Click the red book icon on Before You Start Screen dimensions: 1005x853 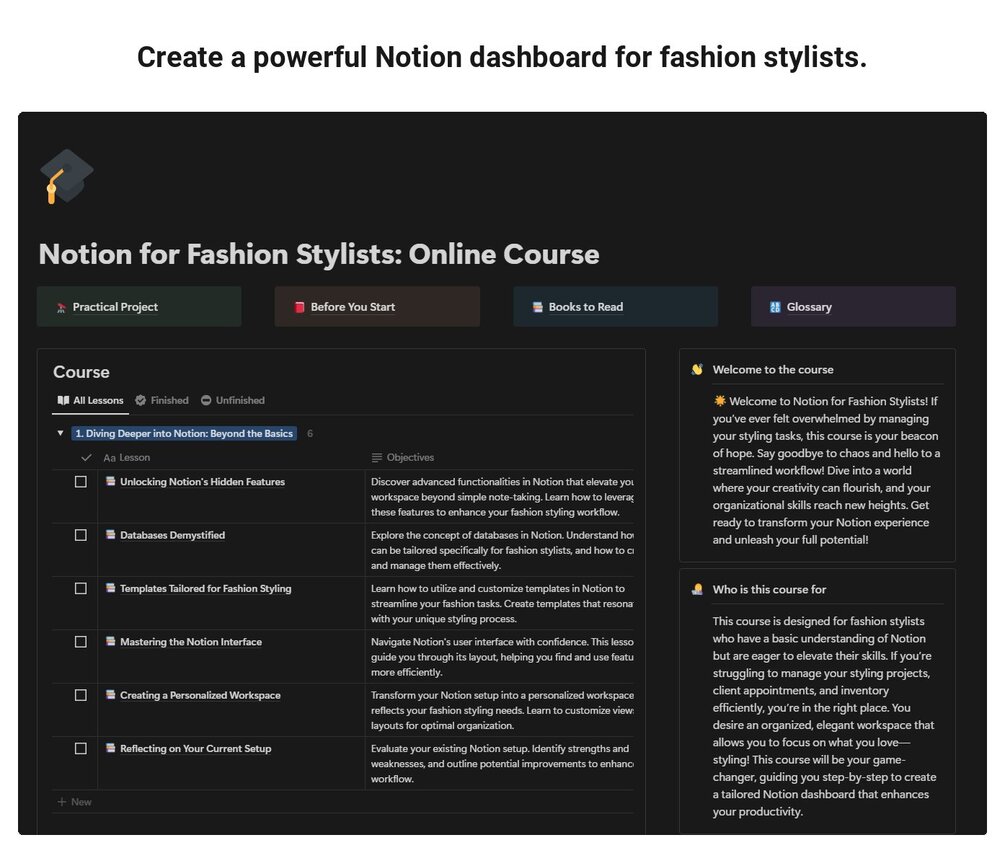pyautogui.click(x=299, y=307)
